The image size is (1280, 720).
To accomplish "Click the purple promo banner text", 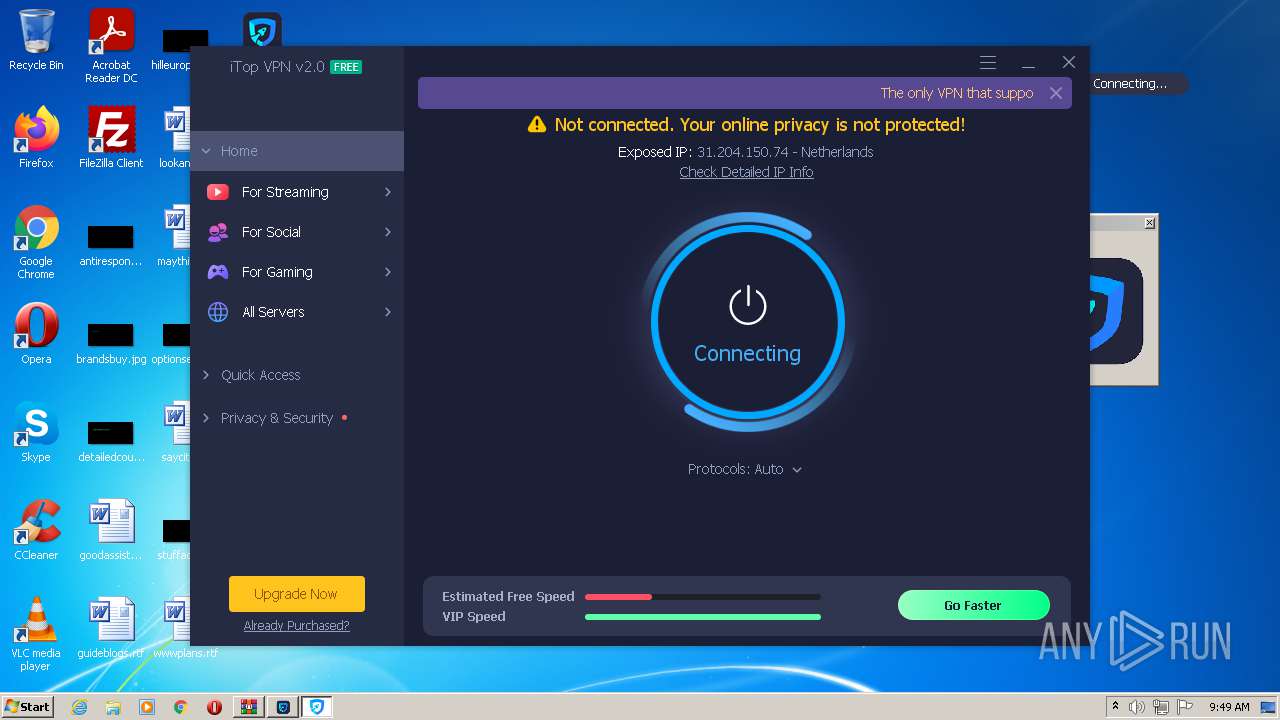I will [x=957, y=93].
